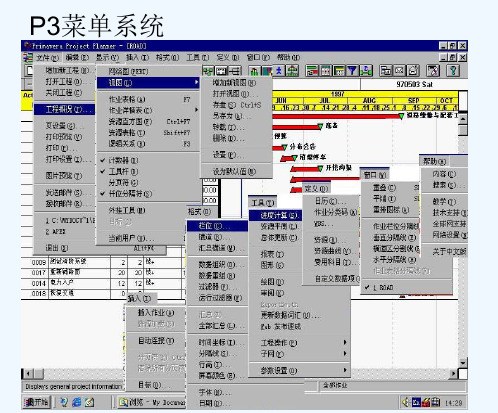Select checked window entry 1 ROAD
This screenshot has width=498, height=413.
pos(406,287)
